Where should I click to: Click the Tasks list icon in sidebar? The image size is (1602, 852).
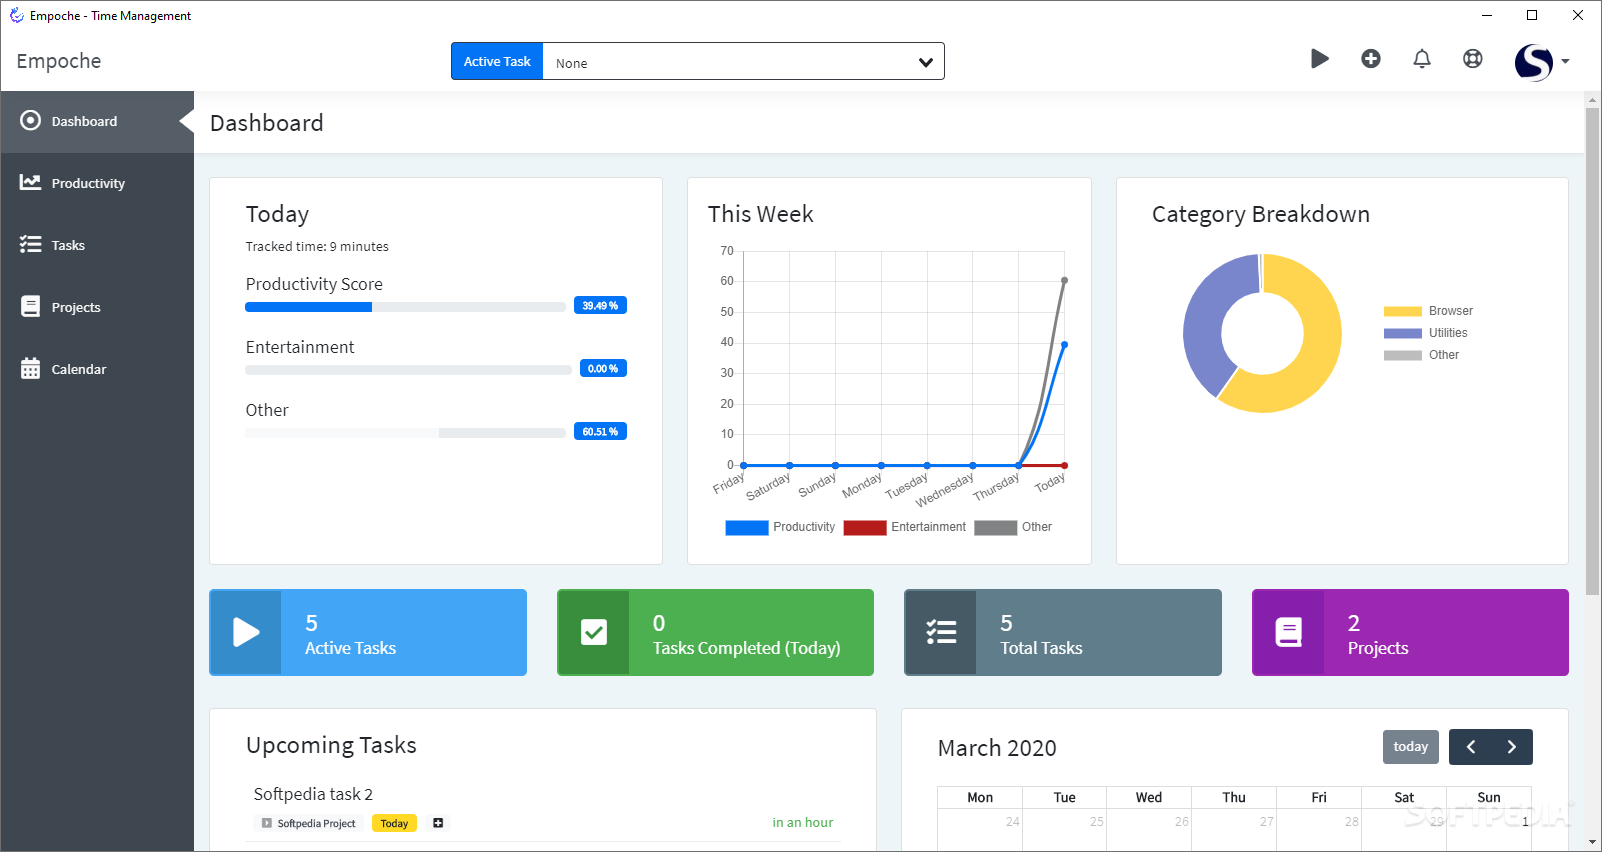[31, 245]
